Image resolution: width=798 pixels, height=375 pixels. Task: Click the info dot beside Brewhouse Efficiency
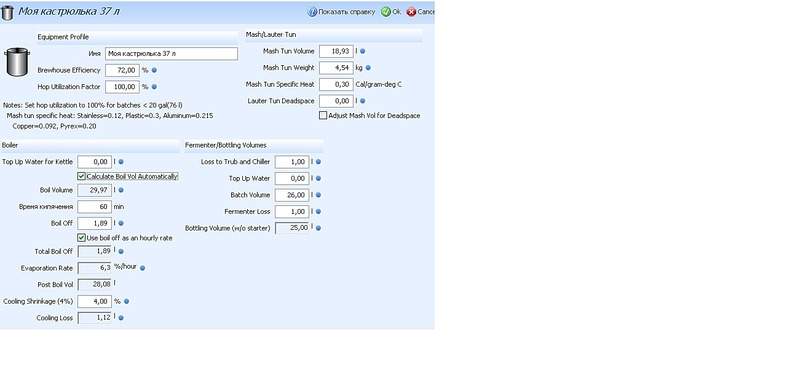[154, 70]
